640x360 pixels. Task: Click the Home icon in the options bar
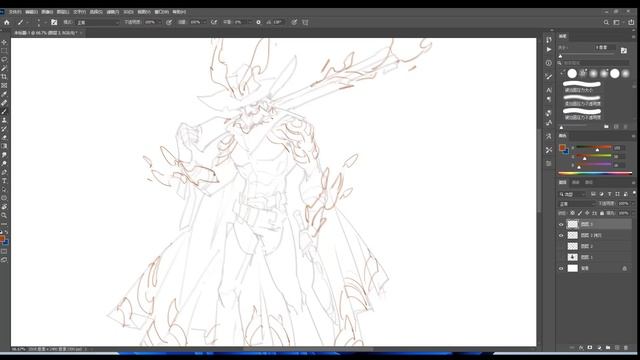7,22
